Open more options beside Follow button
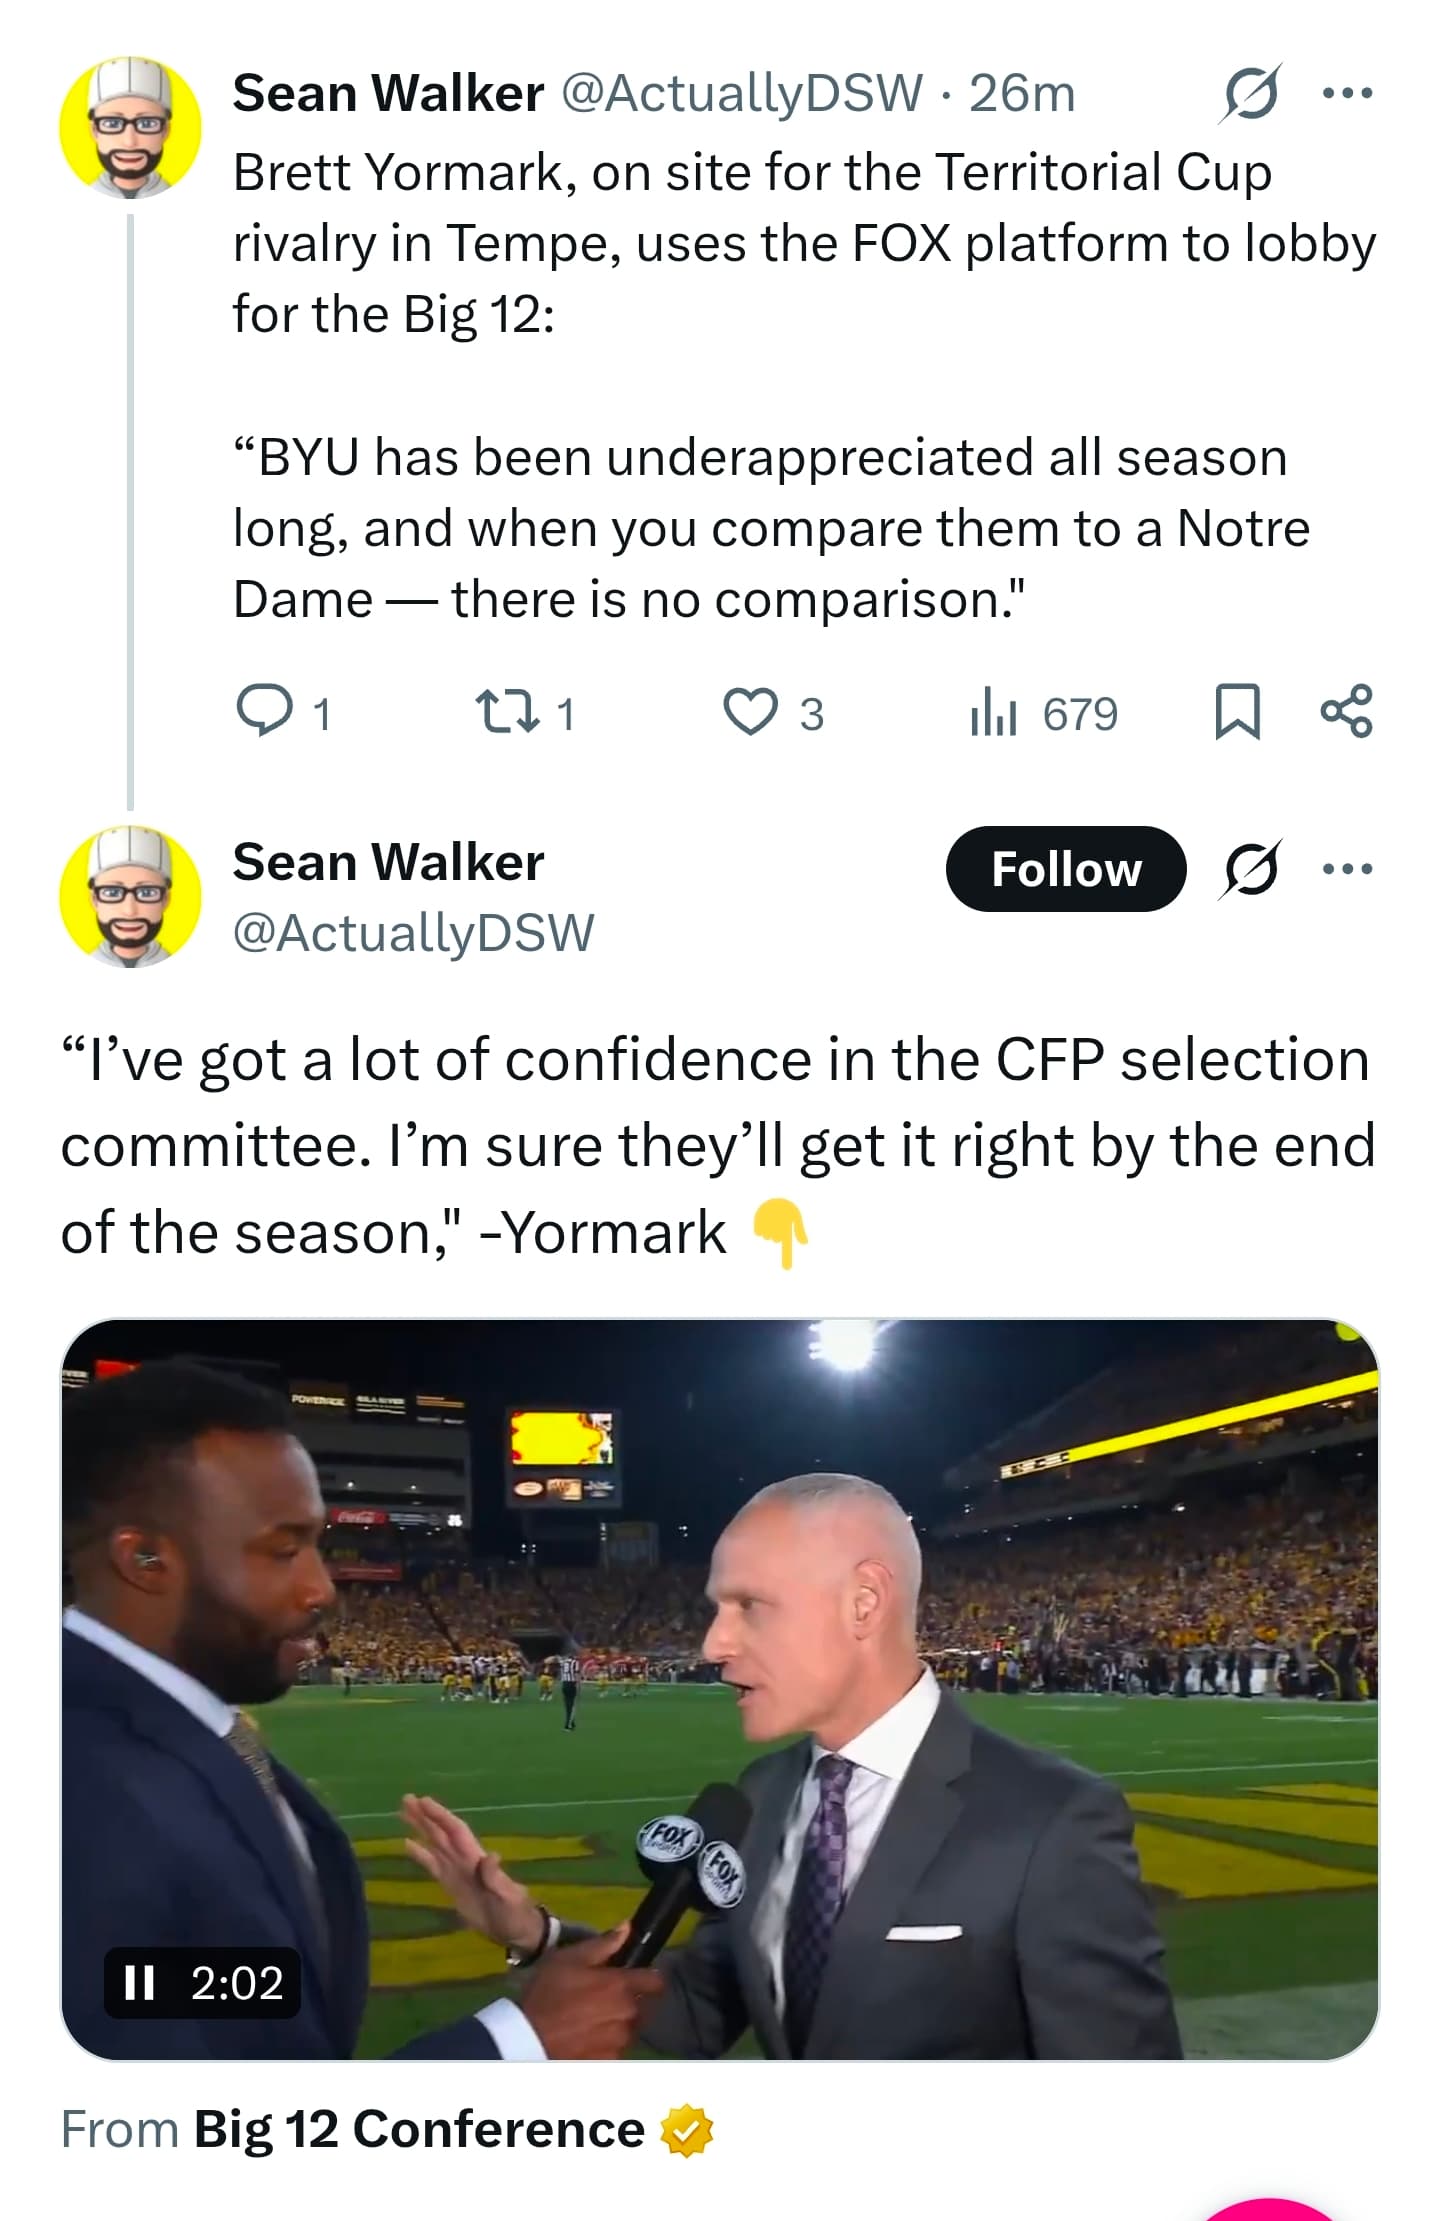 (x=1346, y=869)
